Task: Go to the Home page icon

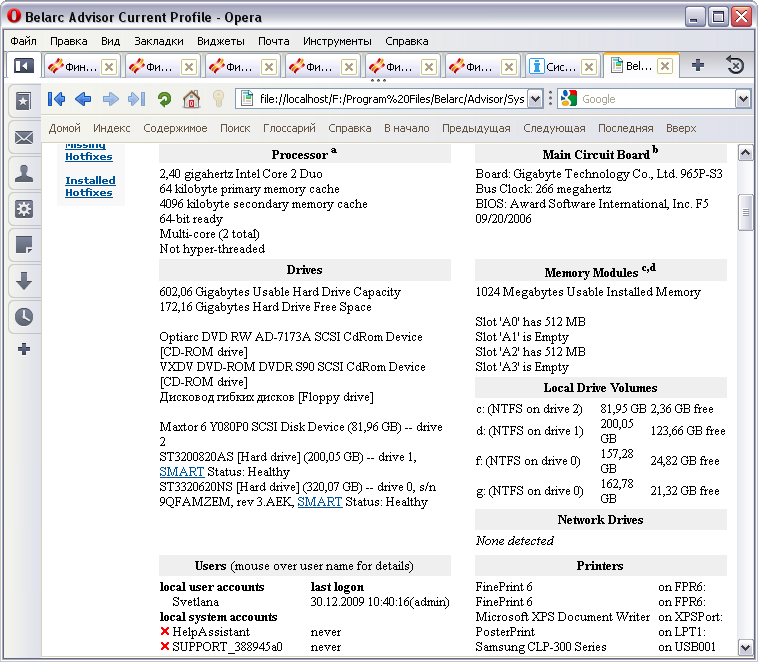Action: pyautogui.click(x=191, y=99)
